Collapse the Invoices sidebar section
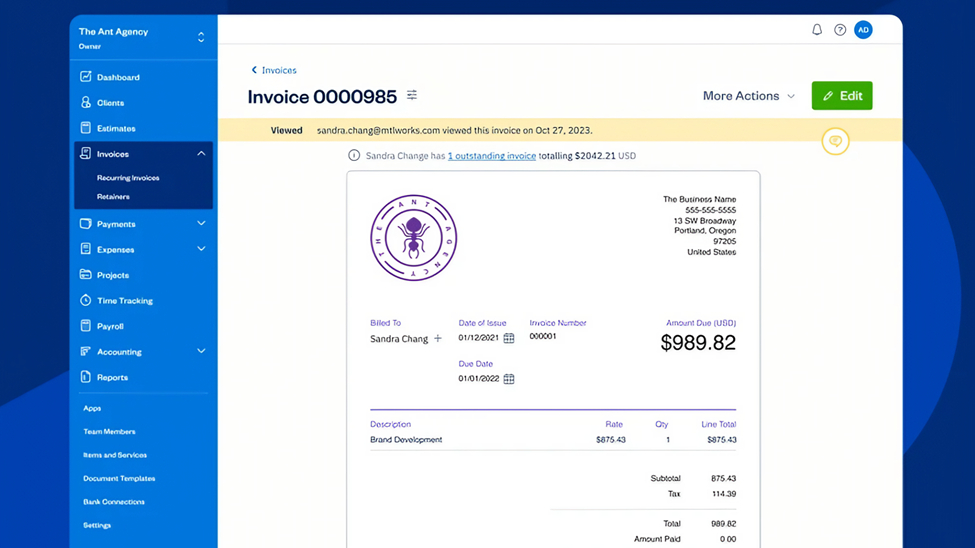975x548 pixels. [201, 153]
